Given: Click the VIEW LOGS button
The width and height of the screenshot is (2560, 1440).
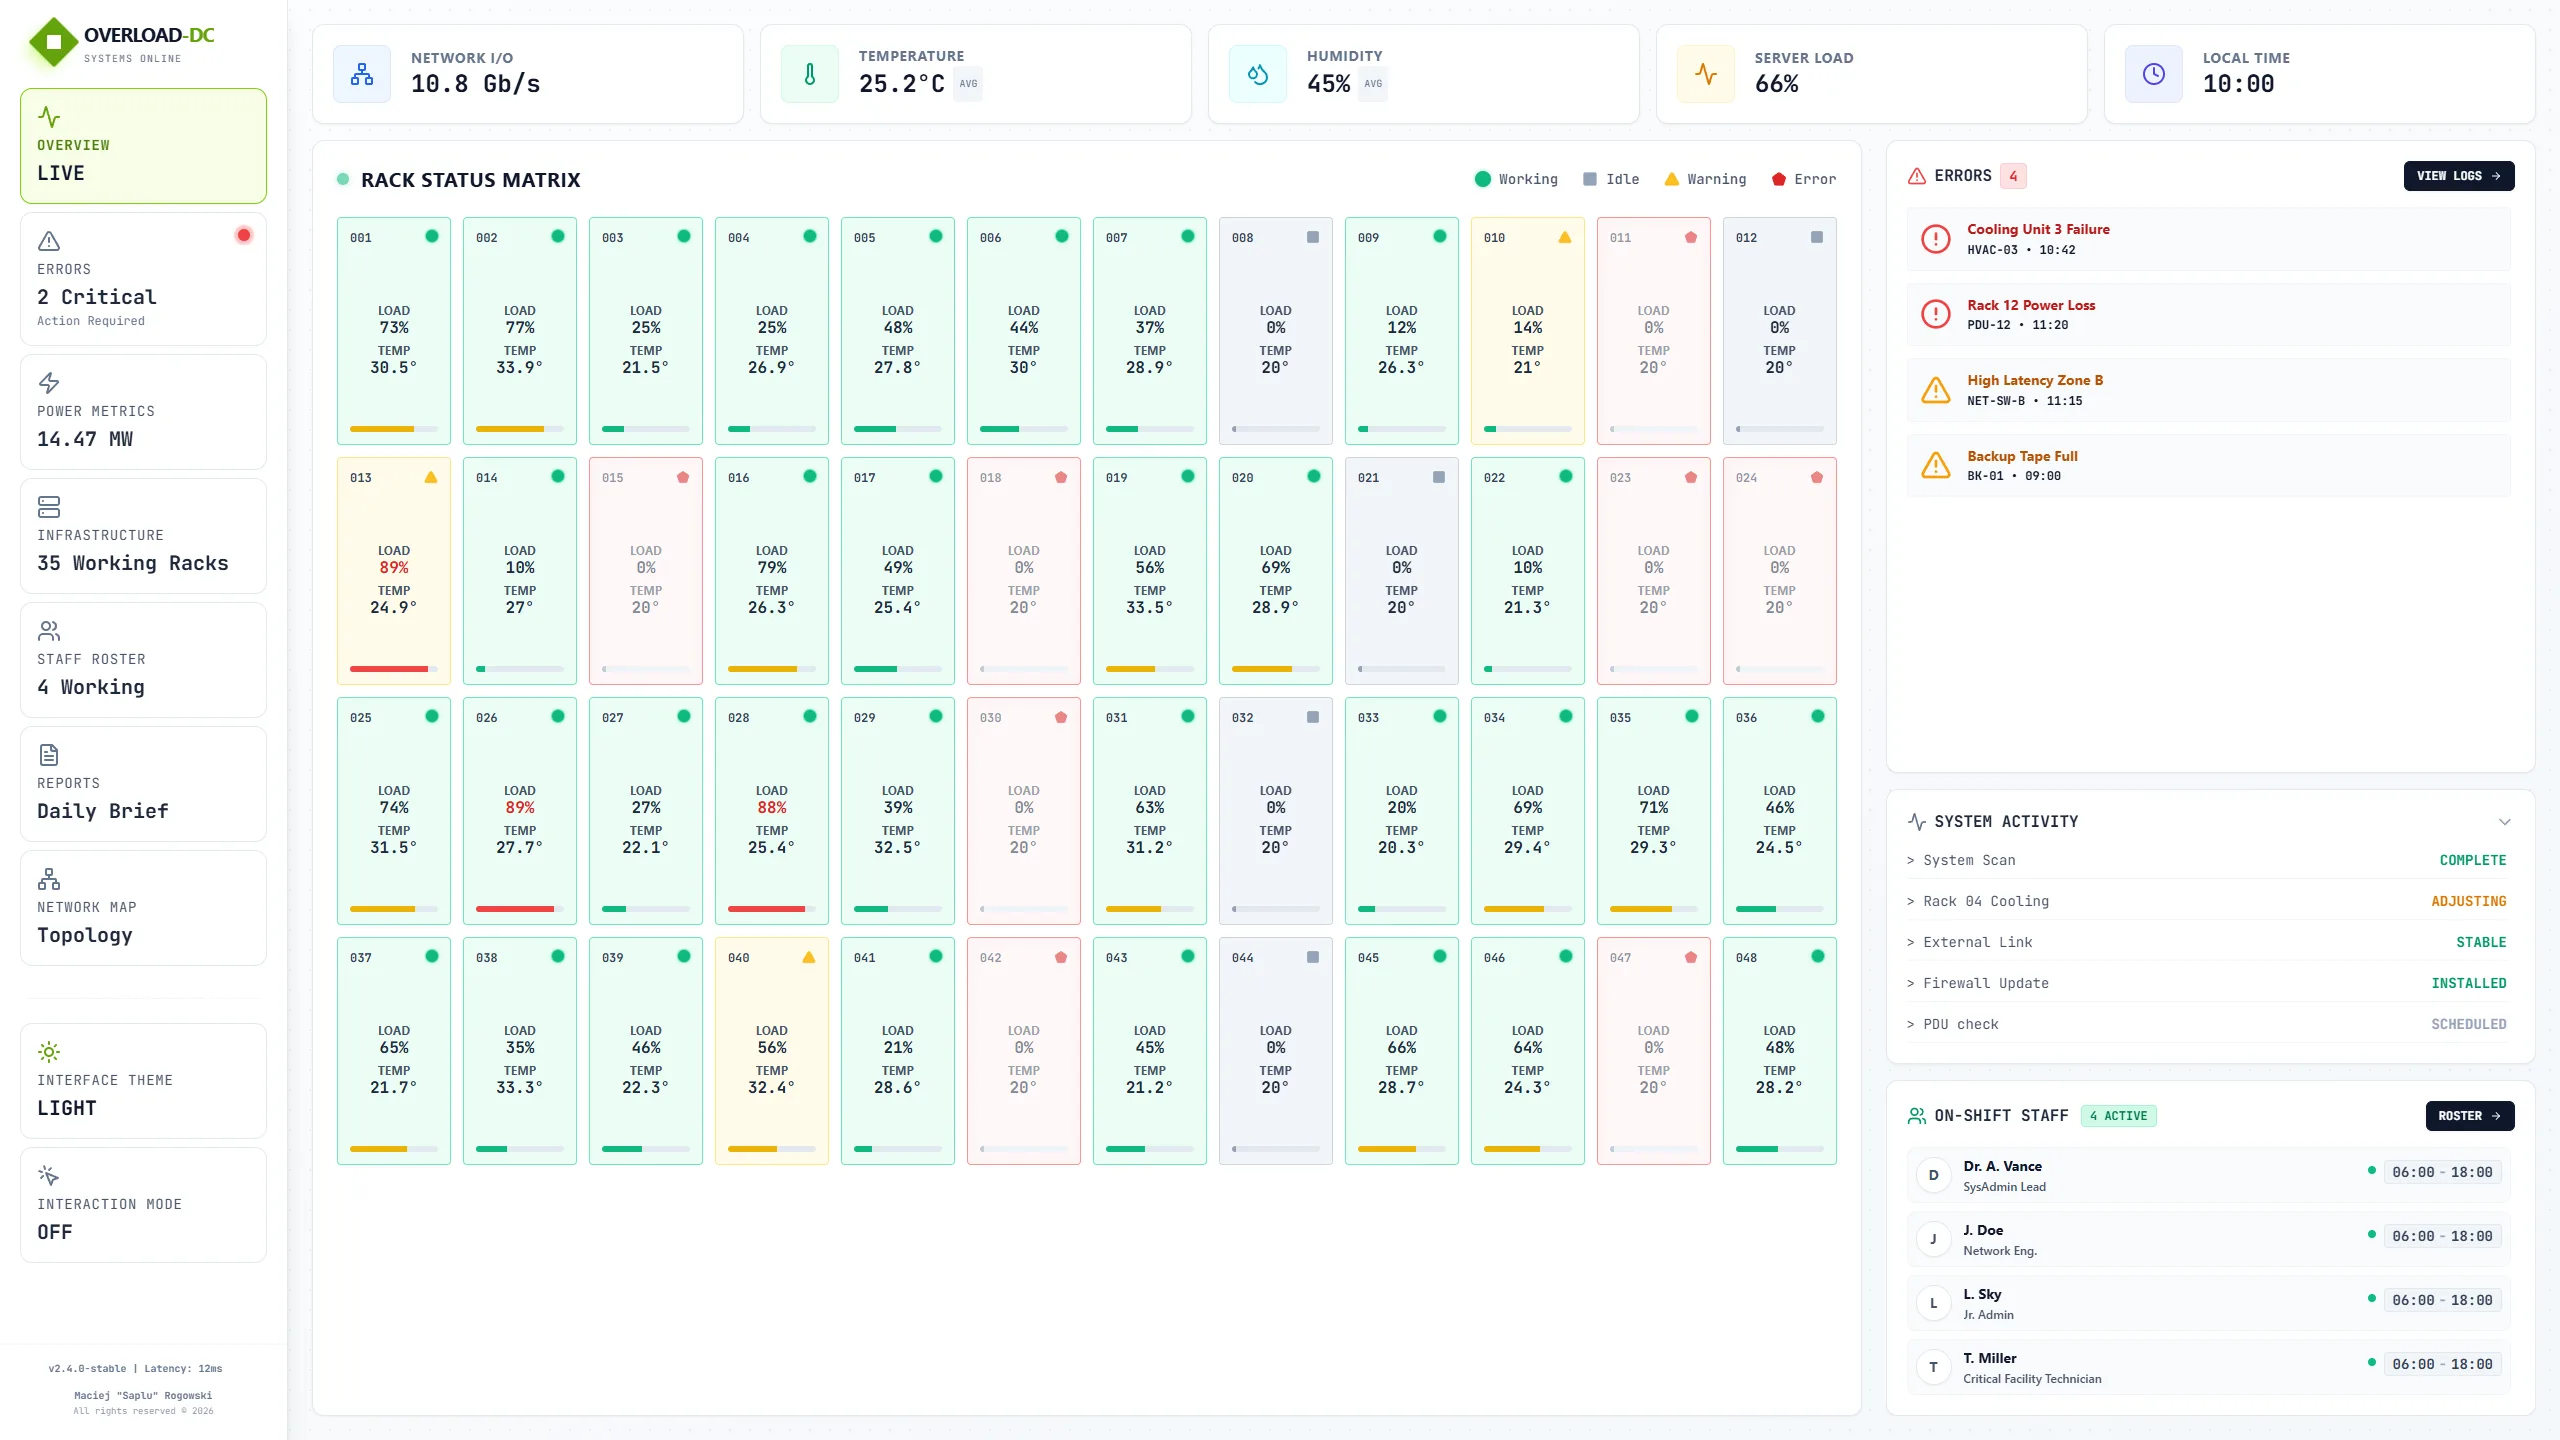Looking at the screenshot, I should coord(2459,176).
